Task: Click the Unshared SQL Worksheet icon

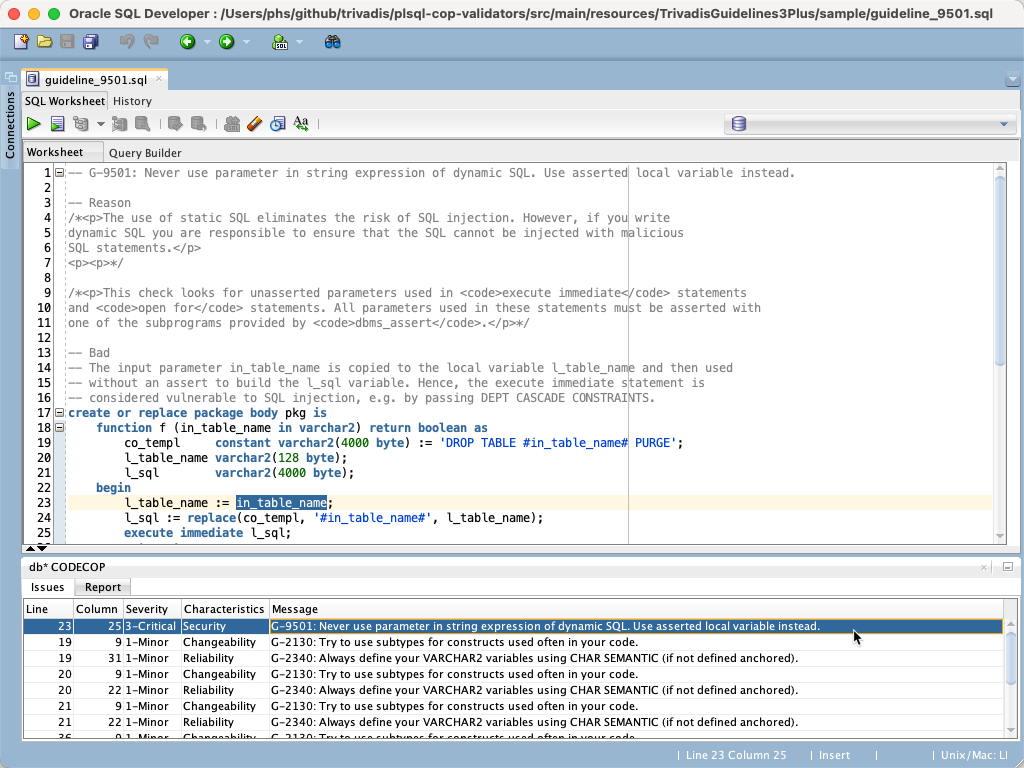Action: point(232,123)
